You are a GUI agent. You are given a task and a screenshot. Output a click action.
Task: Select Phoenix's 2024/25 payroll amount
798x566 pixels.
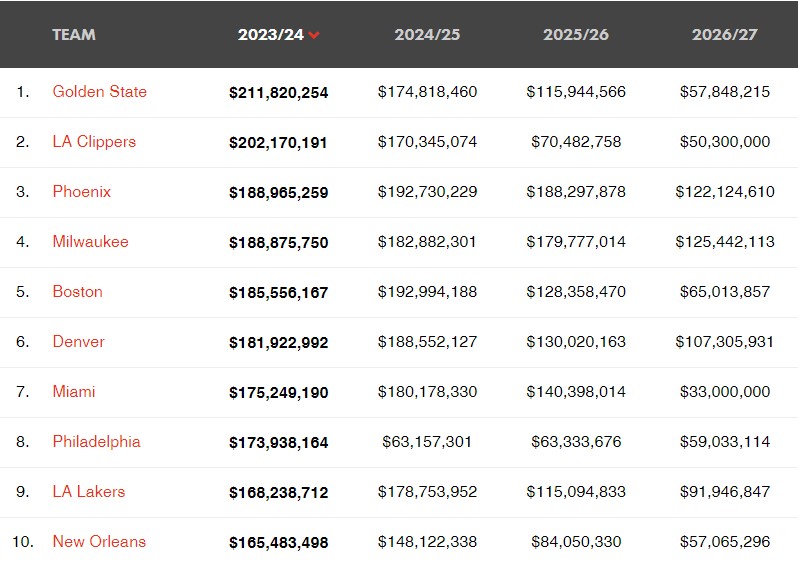click(427, 192)
